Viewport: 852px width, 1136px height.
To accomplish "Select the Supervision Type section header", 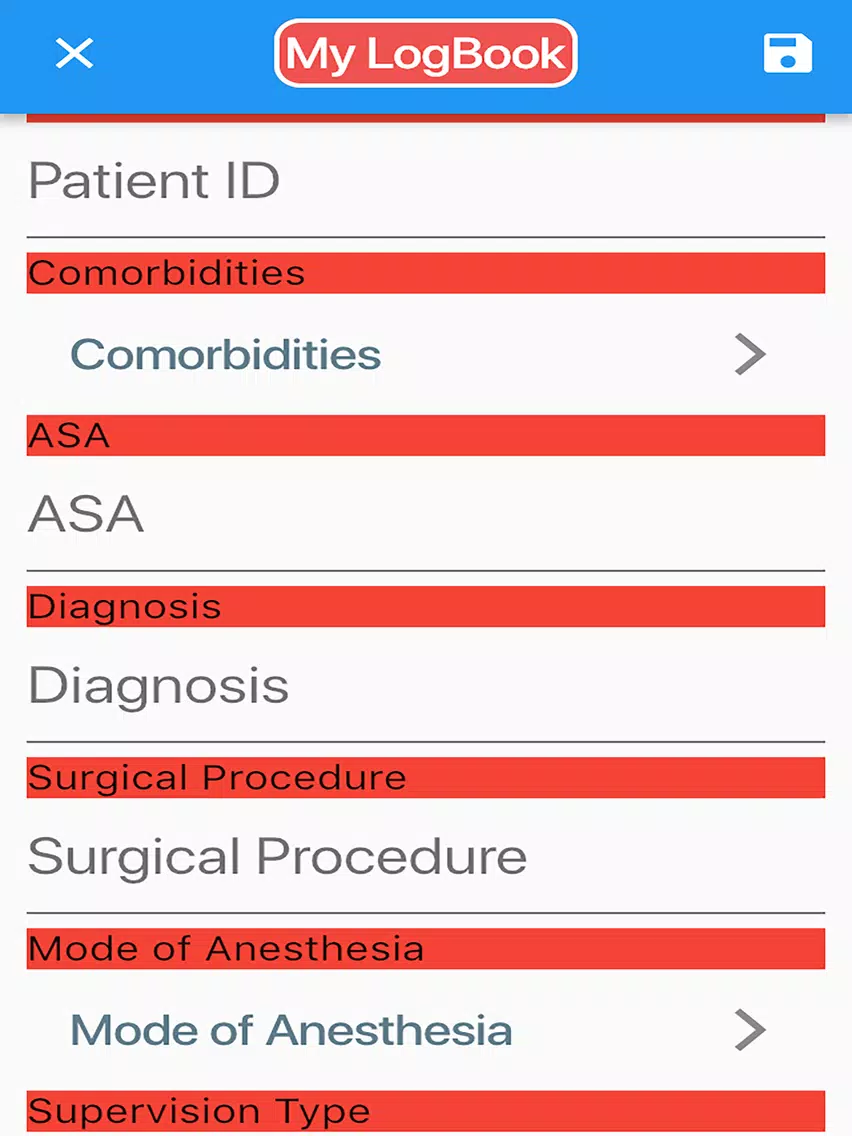I will [425, 1111].
